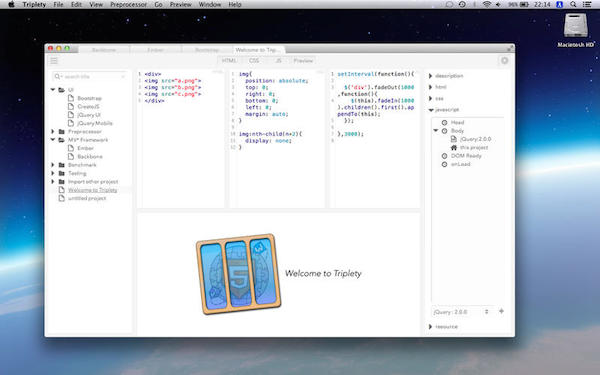
Task: Collapse the javascript section
Action: pyautogui.click(x=431, y=110)
